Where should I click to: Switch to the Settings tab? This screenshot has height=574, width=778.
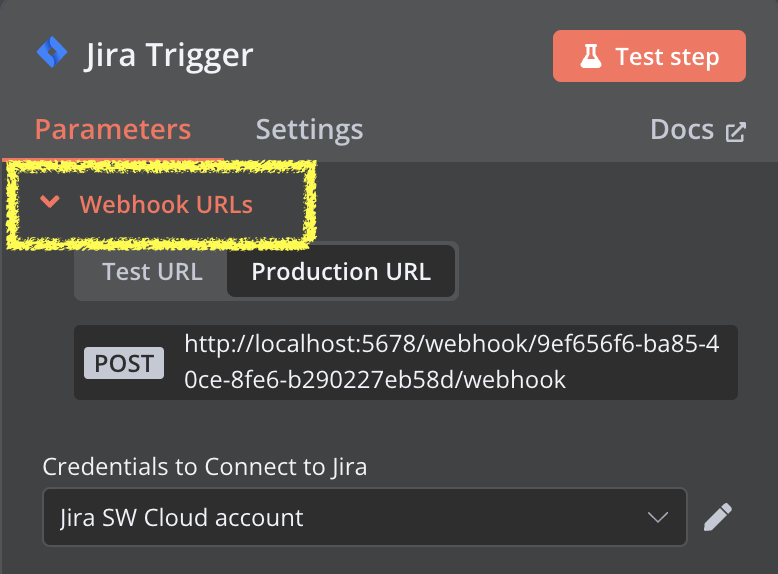[x=309, y=130]
